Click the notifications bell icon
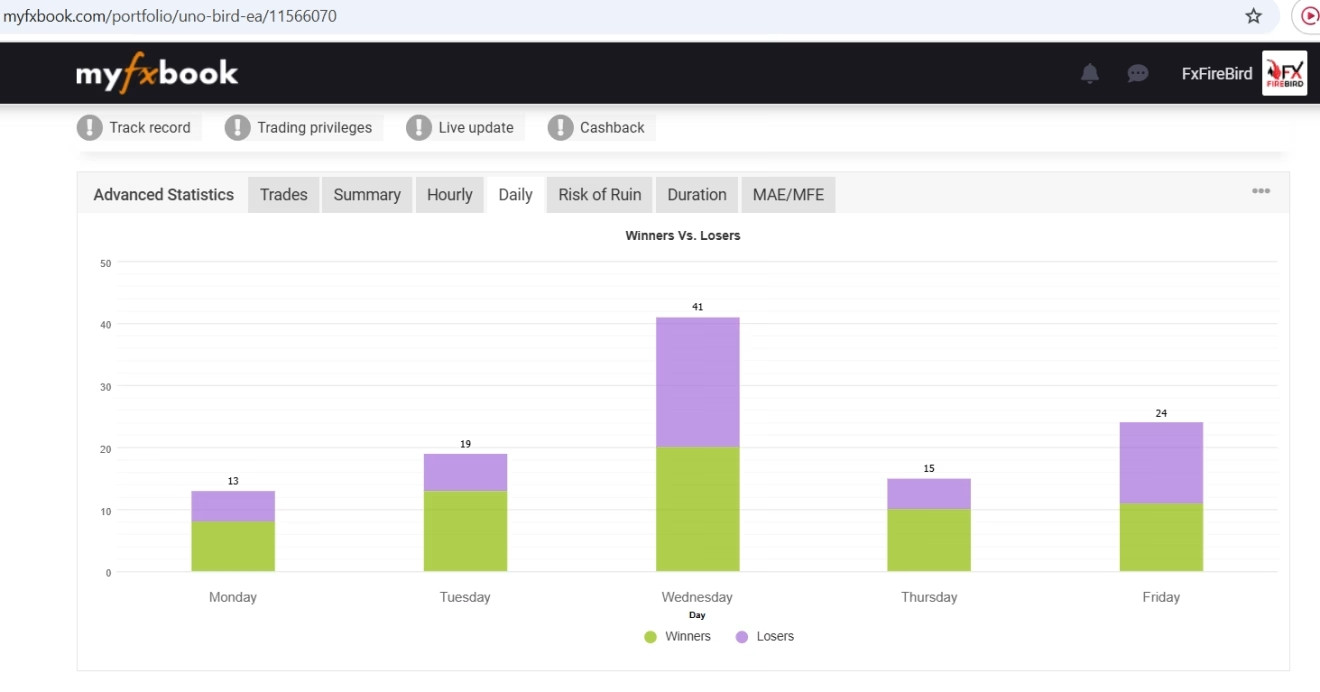This screenshot has height=692, width=1320. (1090, 73)
